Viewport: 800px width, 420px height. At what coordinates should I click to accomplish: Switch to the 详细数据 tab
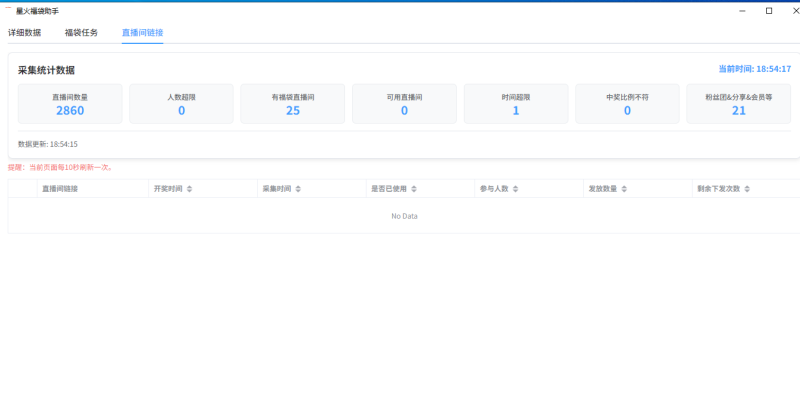point(25,33)
